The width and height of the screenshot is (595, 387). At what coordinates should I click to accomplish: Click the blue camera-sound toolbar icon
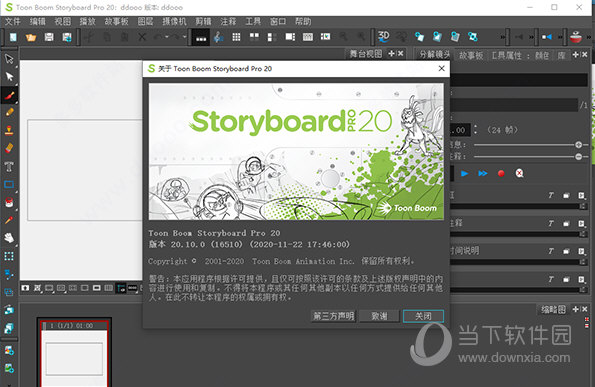pyautogui.click(x=547, y=37)
